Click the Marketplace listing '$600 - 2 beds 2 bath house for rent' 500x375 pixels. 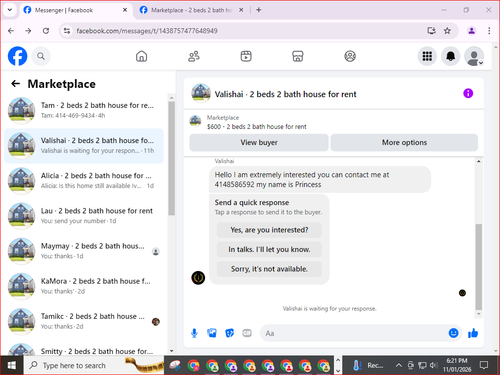(x=256, y=127)
